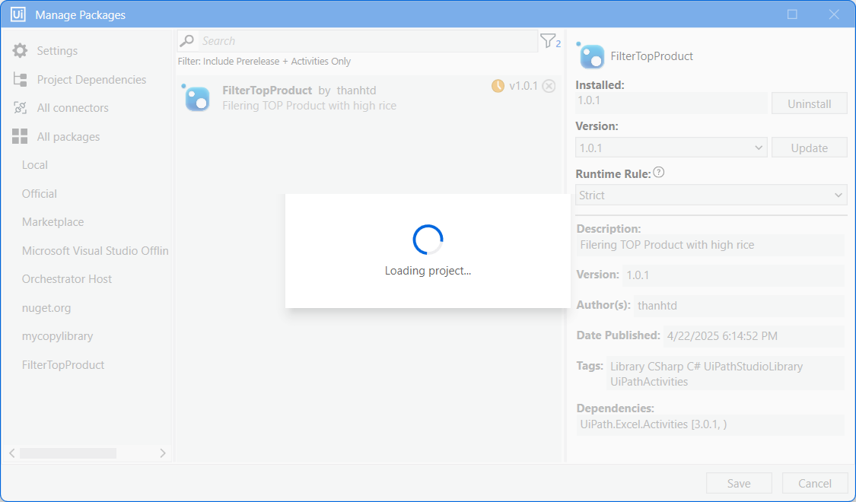856x502 pixels.
Task: Click the FilterTopProduct by thanhtd title text
Action: pyautogui.click(x=299, y=90)
